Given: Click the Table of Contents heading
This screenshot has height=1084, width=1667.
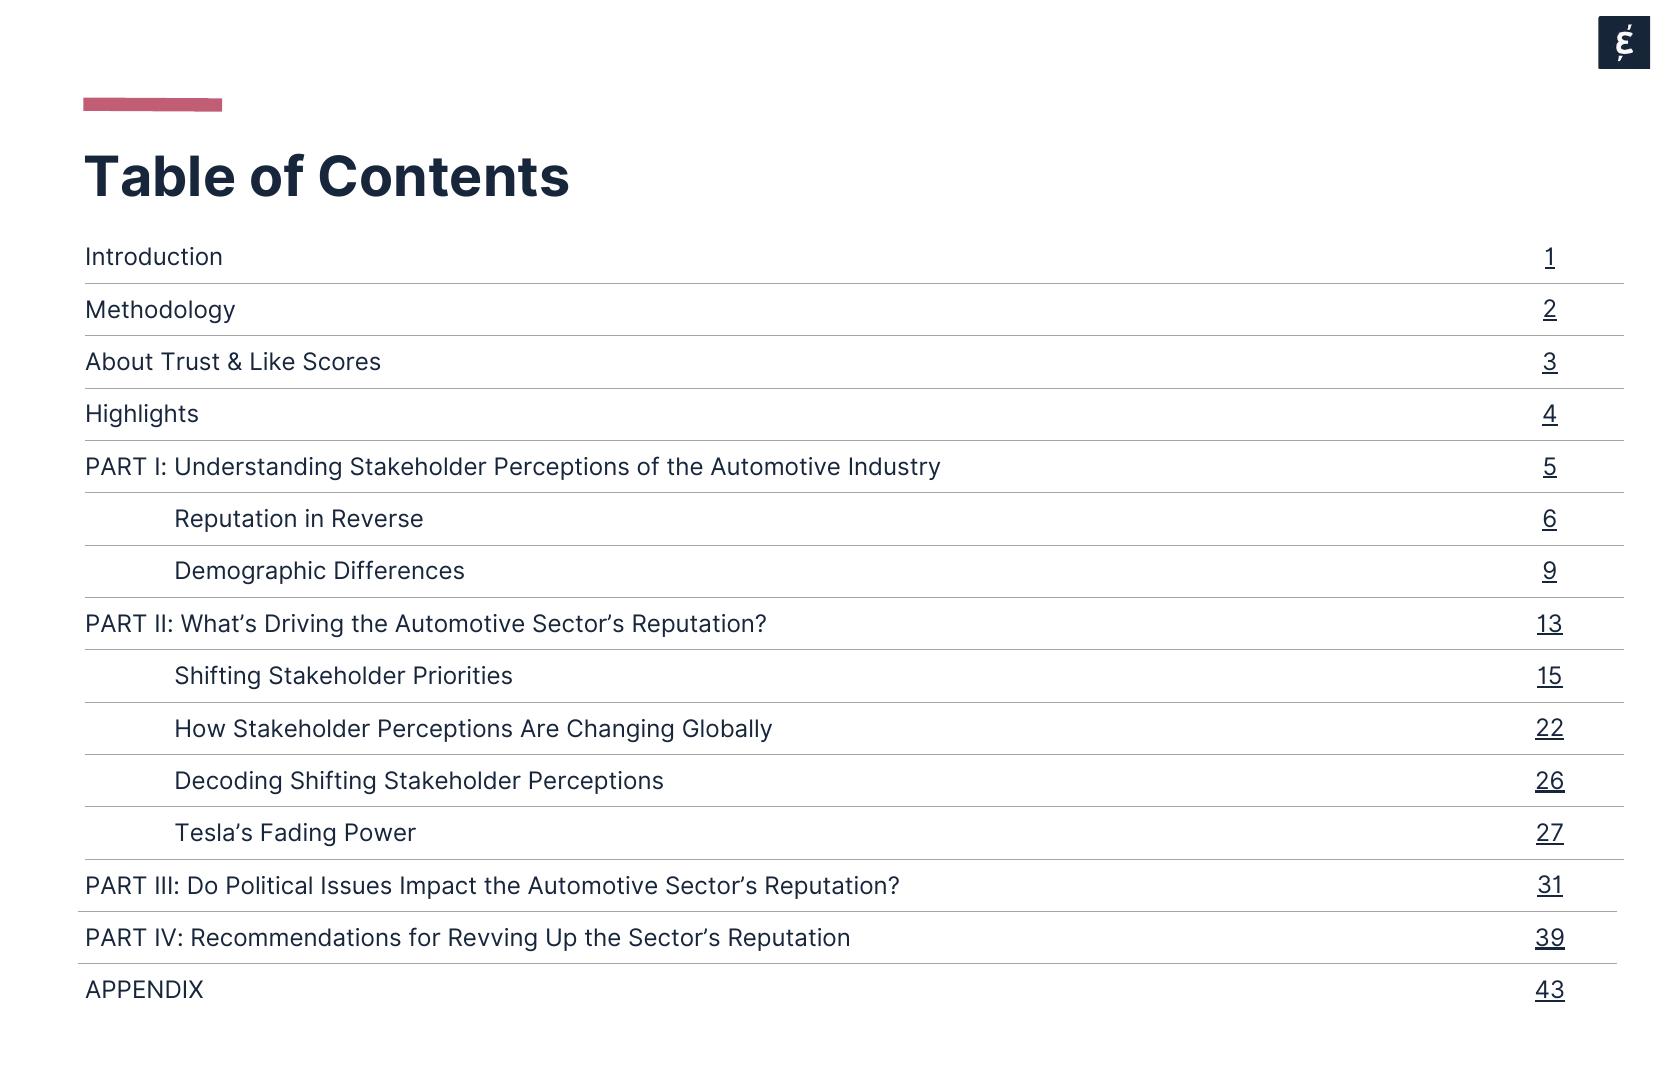Looking at the screenshot, I should coord(327,177).
